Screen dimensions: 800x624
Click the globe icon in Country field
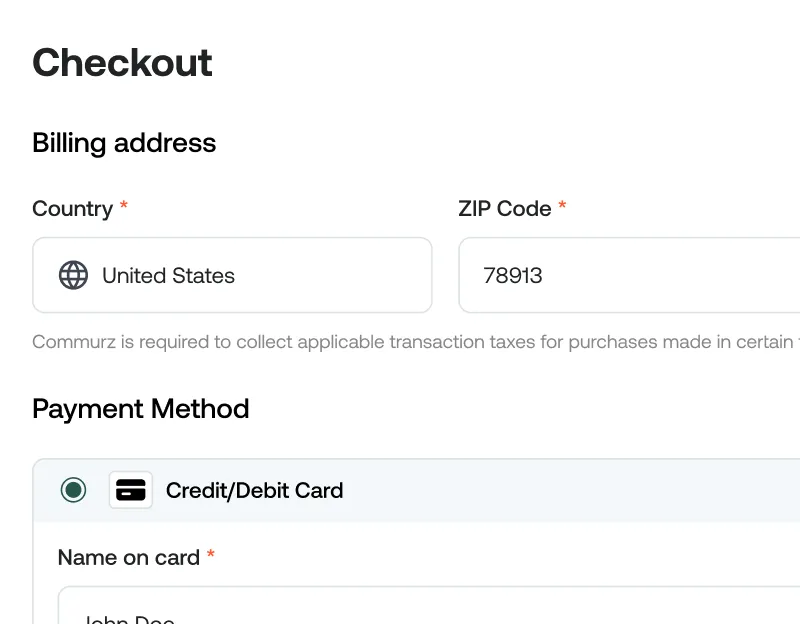pyautogui.click(x=73, y=275)
